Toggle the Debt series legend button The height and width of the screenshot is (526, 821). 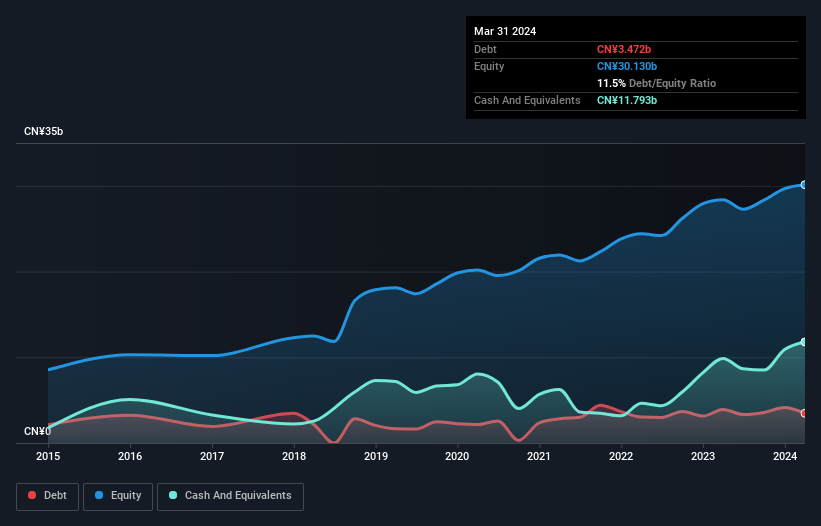tap(48, 496)
